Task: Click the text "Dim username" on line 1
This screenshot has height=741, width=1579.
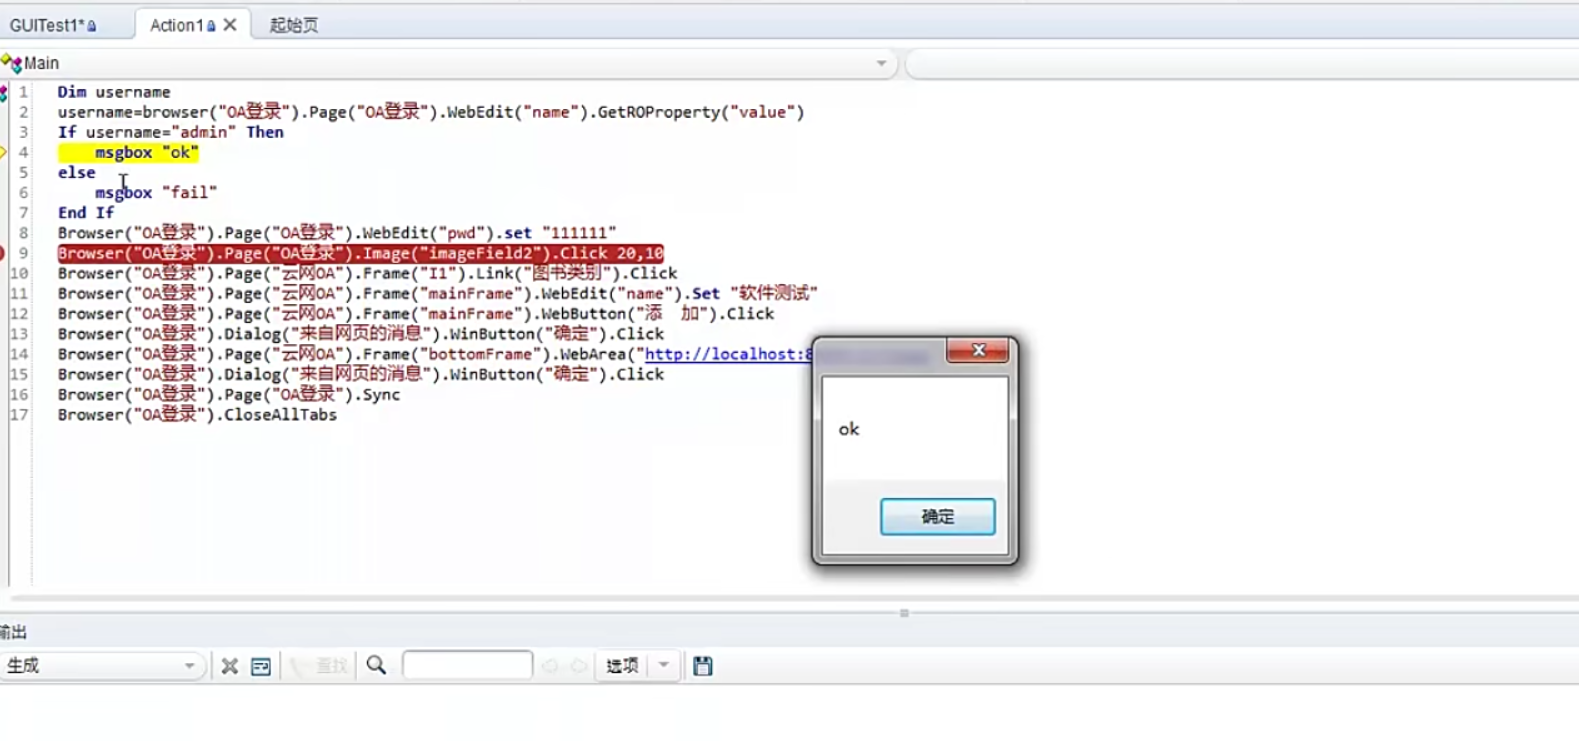Action: click(x=114, y=92)
